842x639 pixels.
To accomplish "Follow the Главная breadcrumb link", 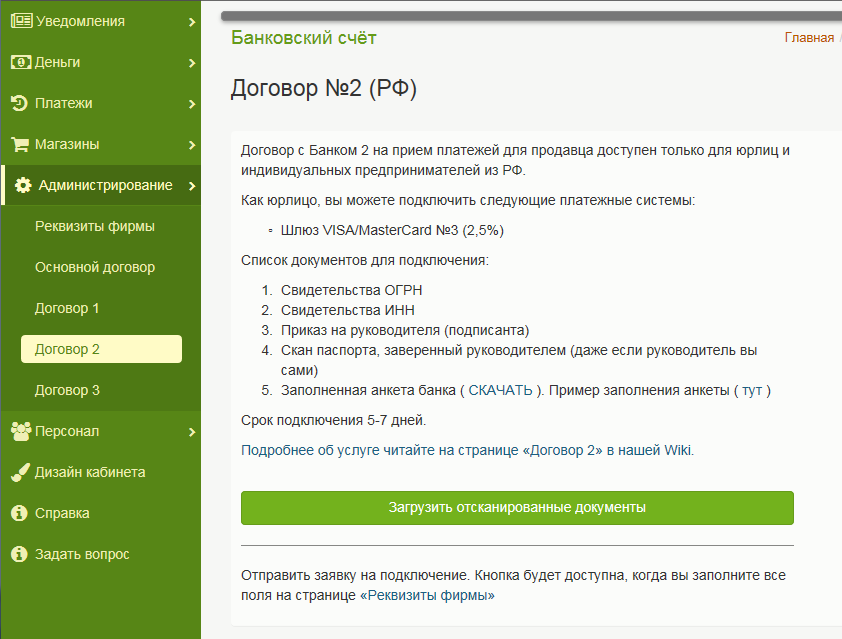I will click(x=808, y=38).
